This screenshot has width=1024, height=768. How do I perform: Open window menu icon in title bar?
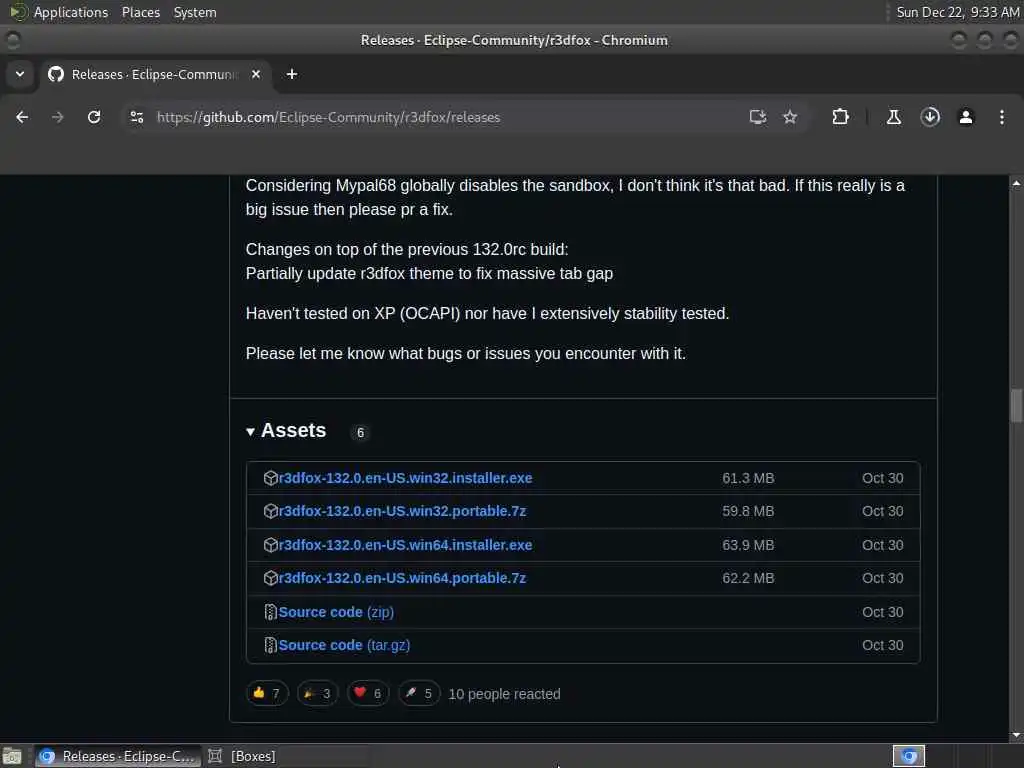[12, 40]
